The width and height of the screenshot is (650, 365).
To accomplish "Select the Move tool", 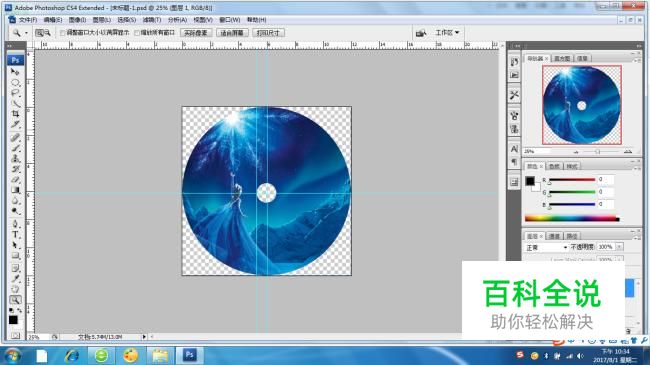I will tap(15, 72).
